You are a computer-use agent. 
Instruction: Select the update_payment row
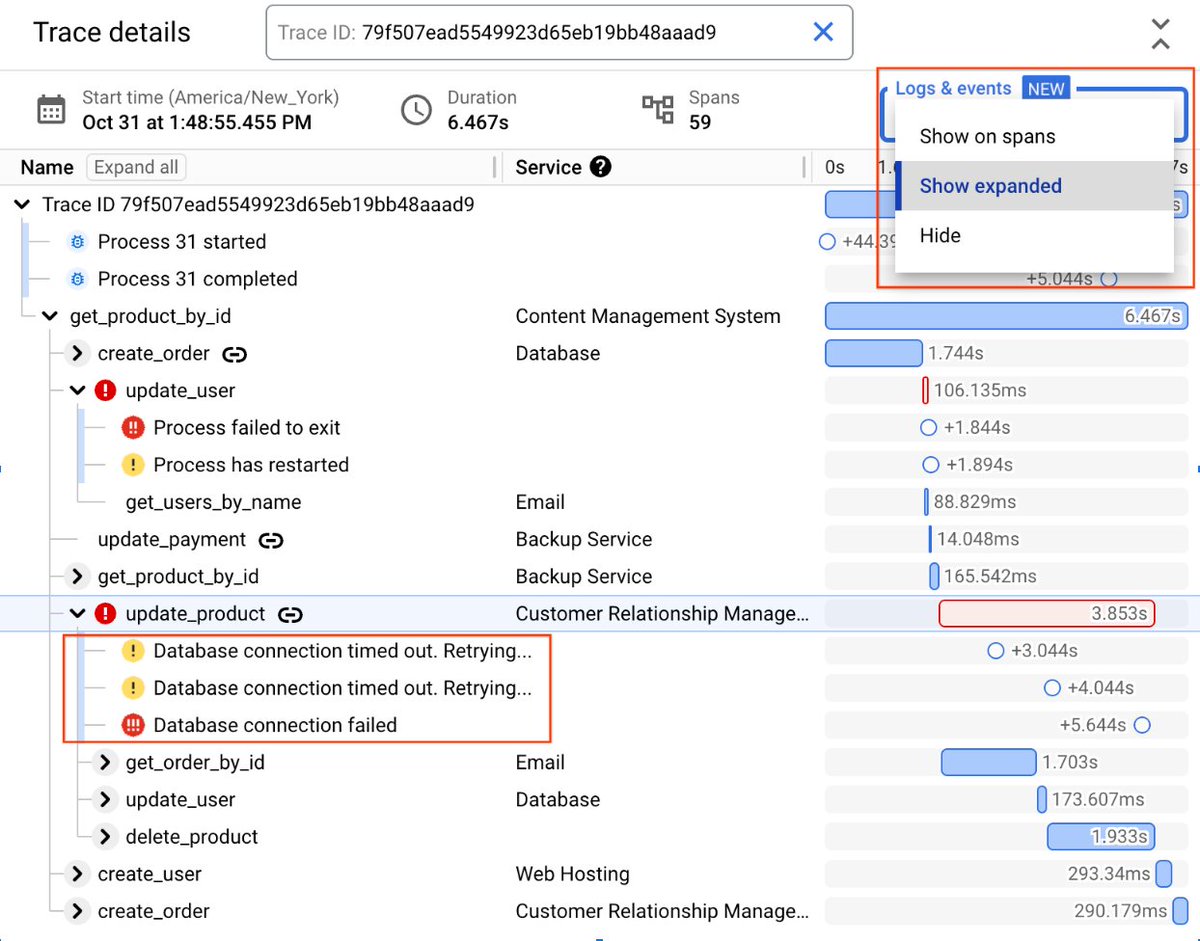click(600, 540)
